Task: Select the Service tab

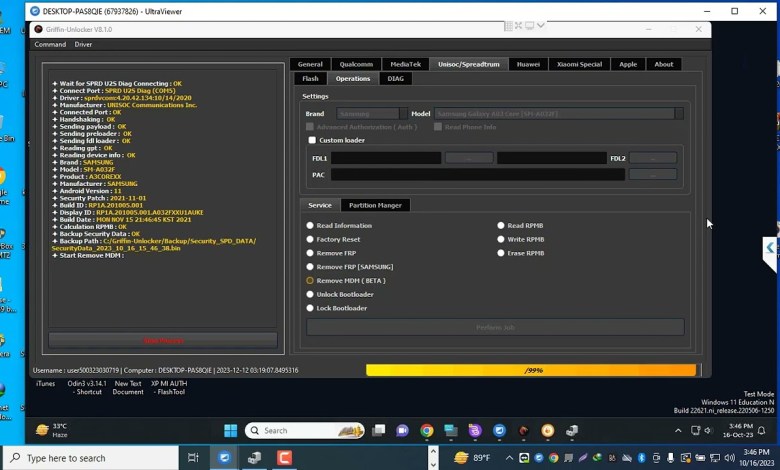Action: coord(320,205)
